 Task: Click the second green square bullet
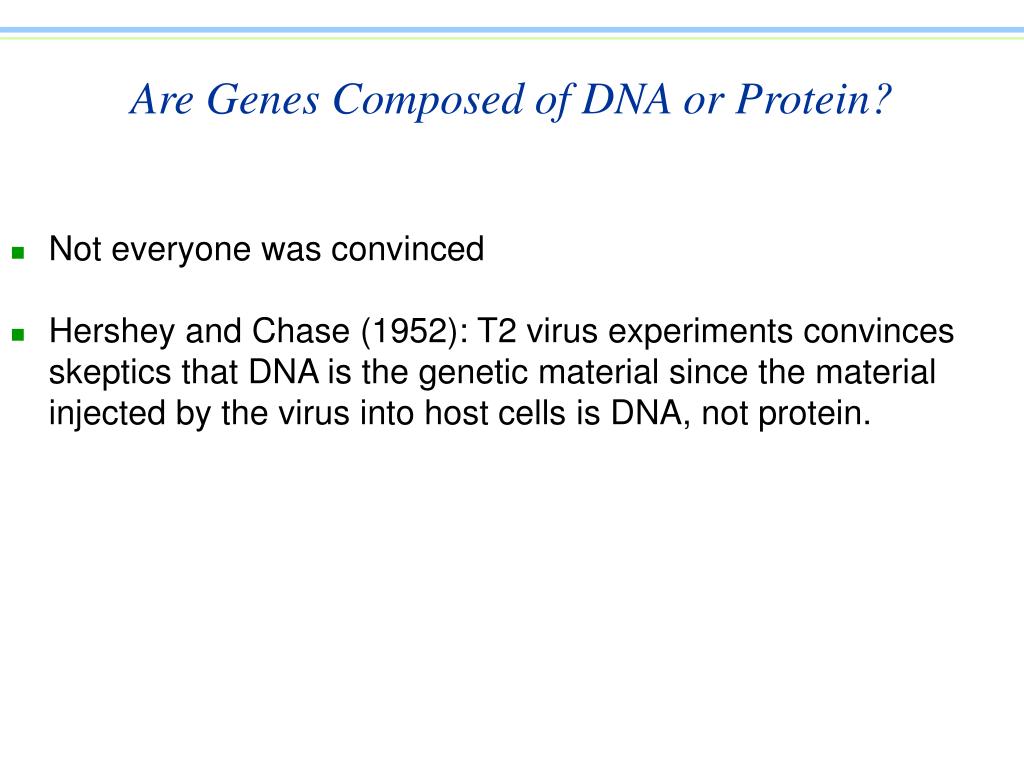[18, 335]
